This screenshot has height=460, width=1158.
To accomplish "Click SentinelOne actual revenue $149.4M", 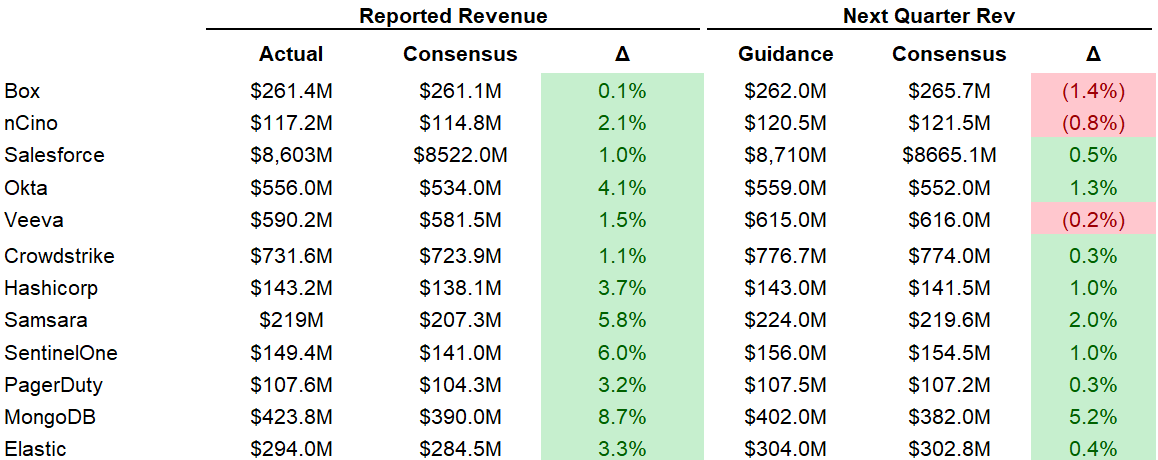I will (291, 353).
